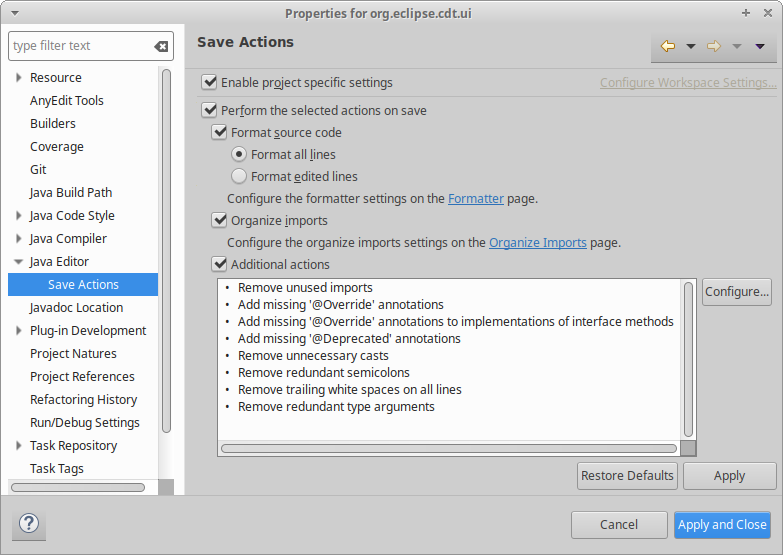This screenshot has height=555, width=783.
Task: Open the Javadoc Location page
Action: tap(76, 308)
